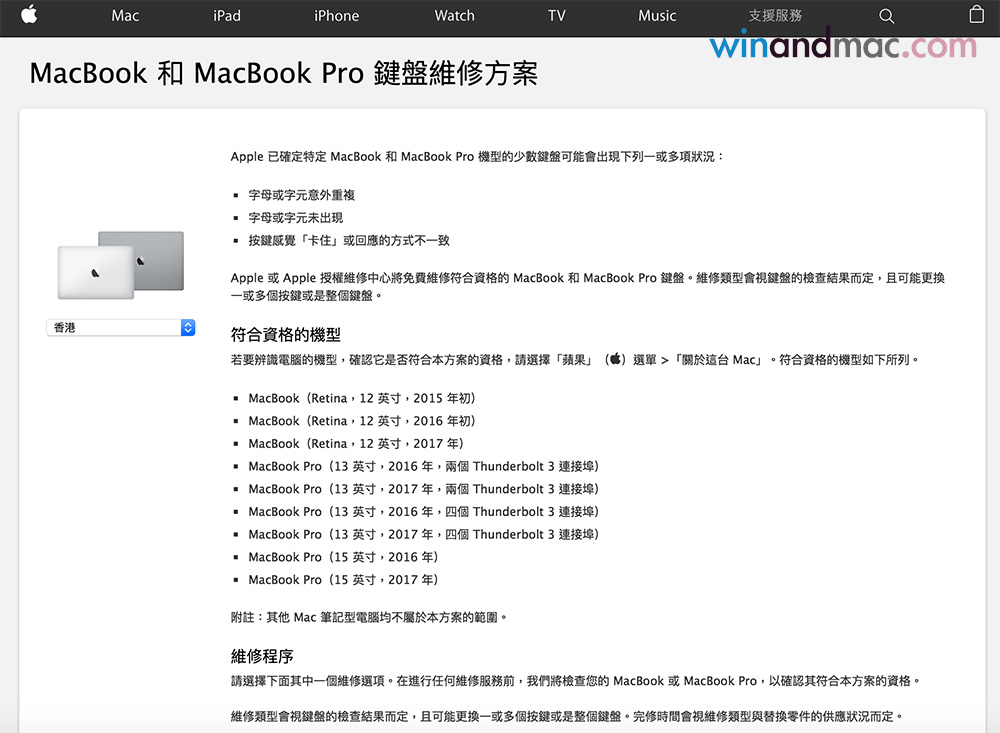Go to the iPad section

coord(227,16)
